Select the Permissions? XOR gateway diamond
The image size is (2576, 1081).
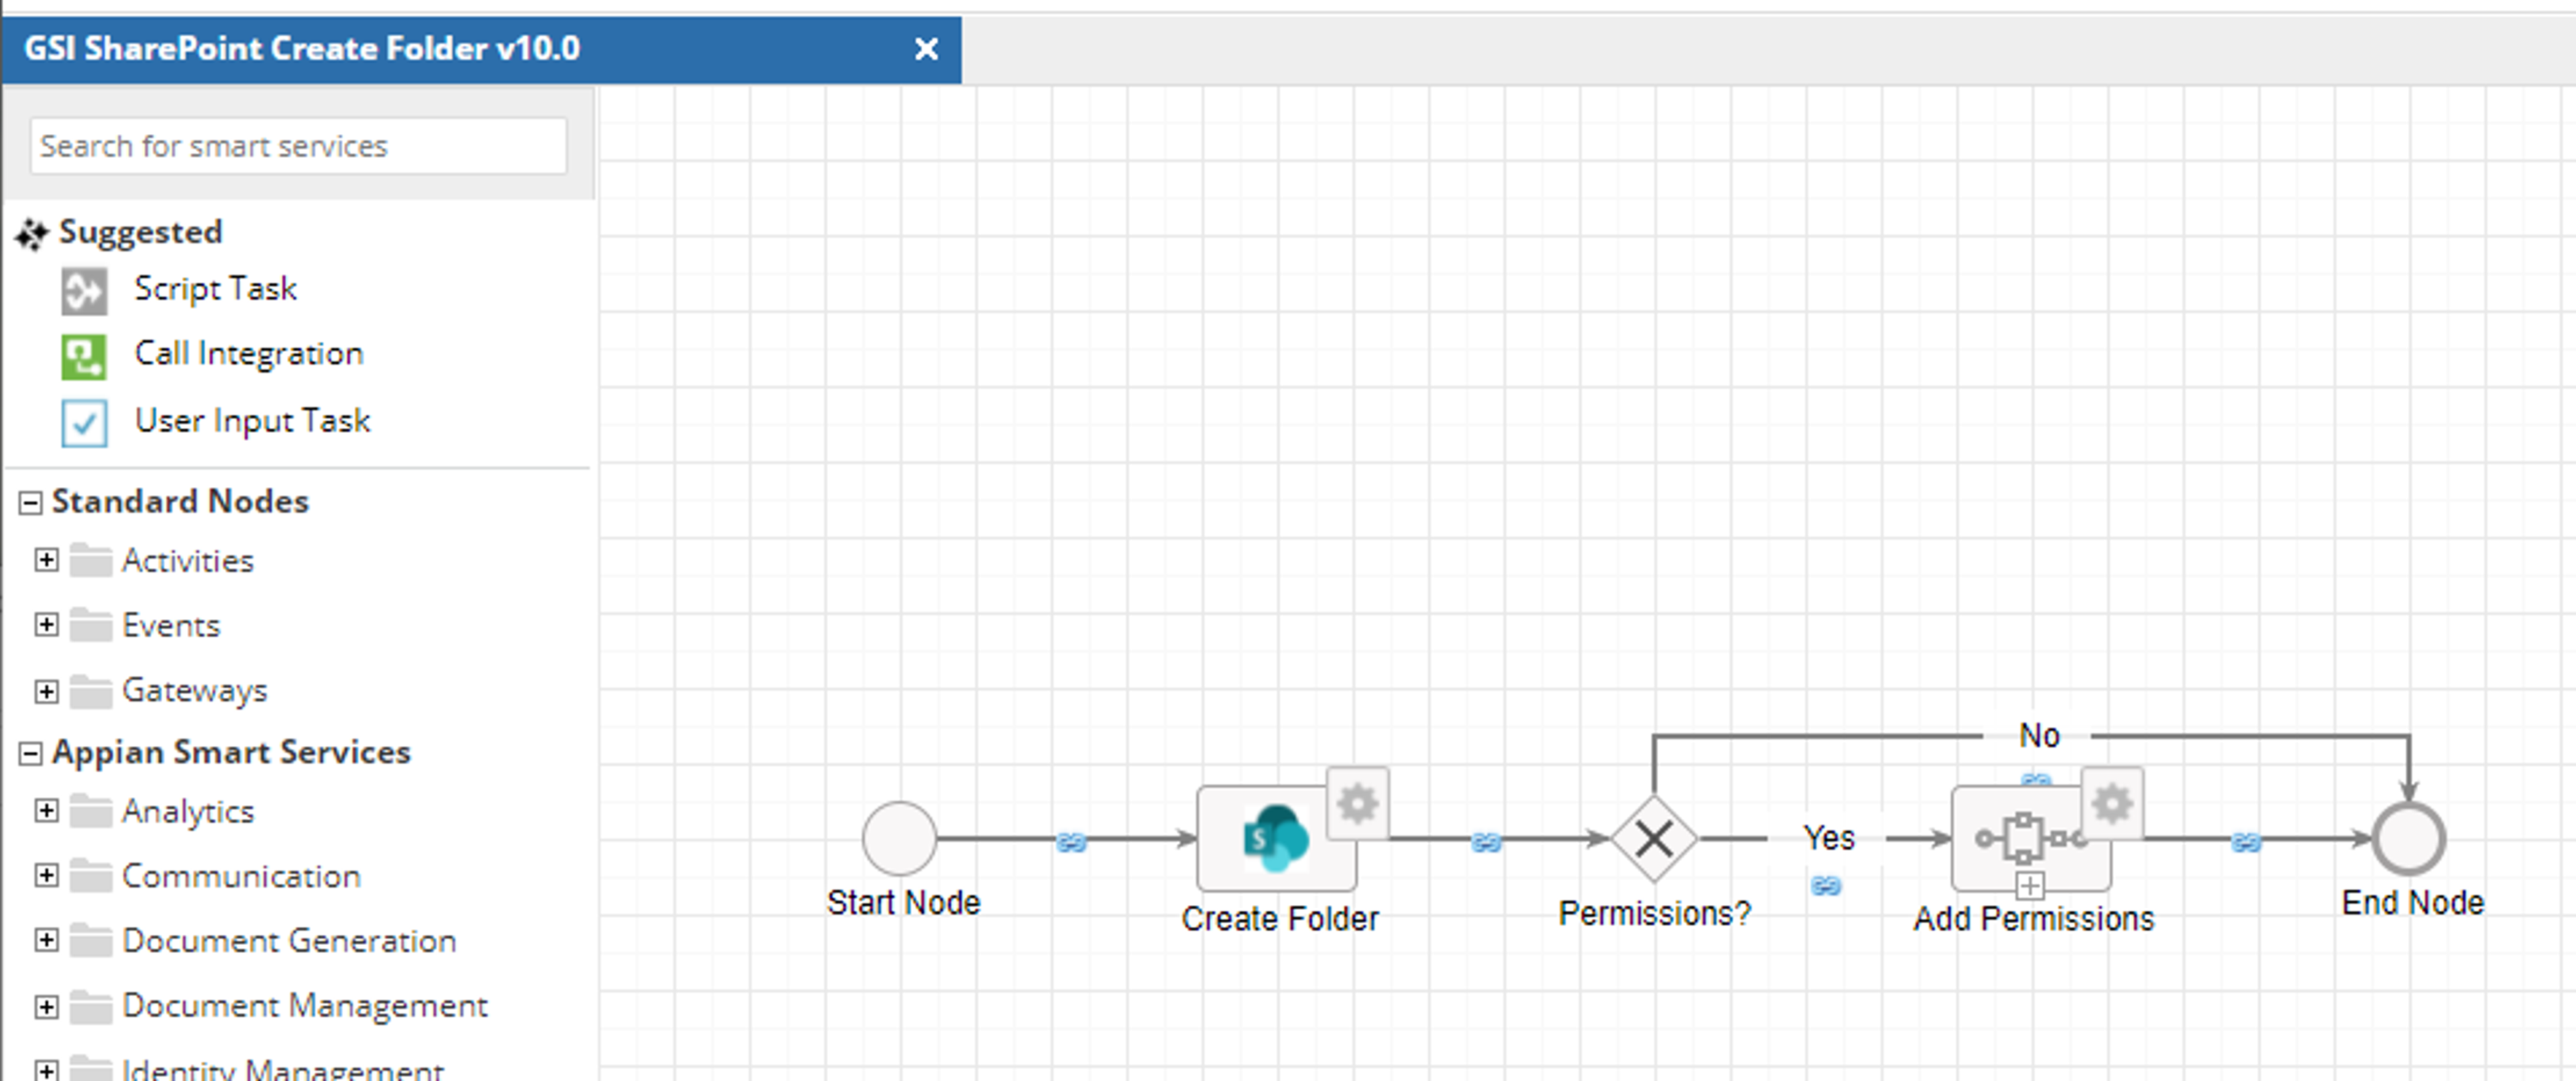pos(1654,838)
